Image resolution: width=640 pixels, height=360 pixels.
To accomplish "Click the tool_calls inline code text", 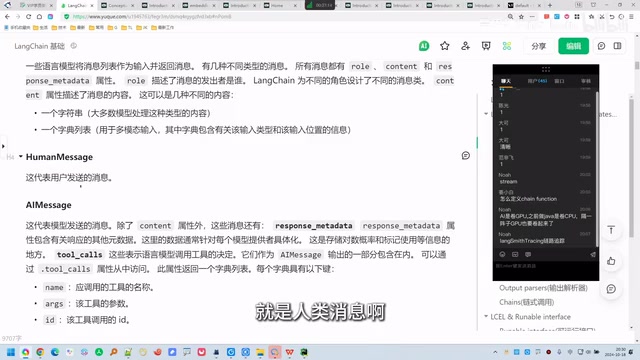I will 80,255.
